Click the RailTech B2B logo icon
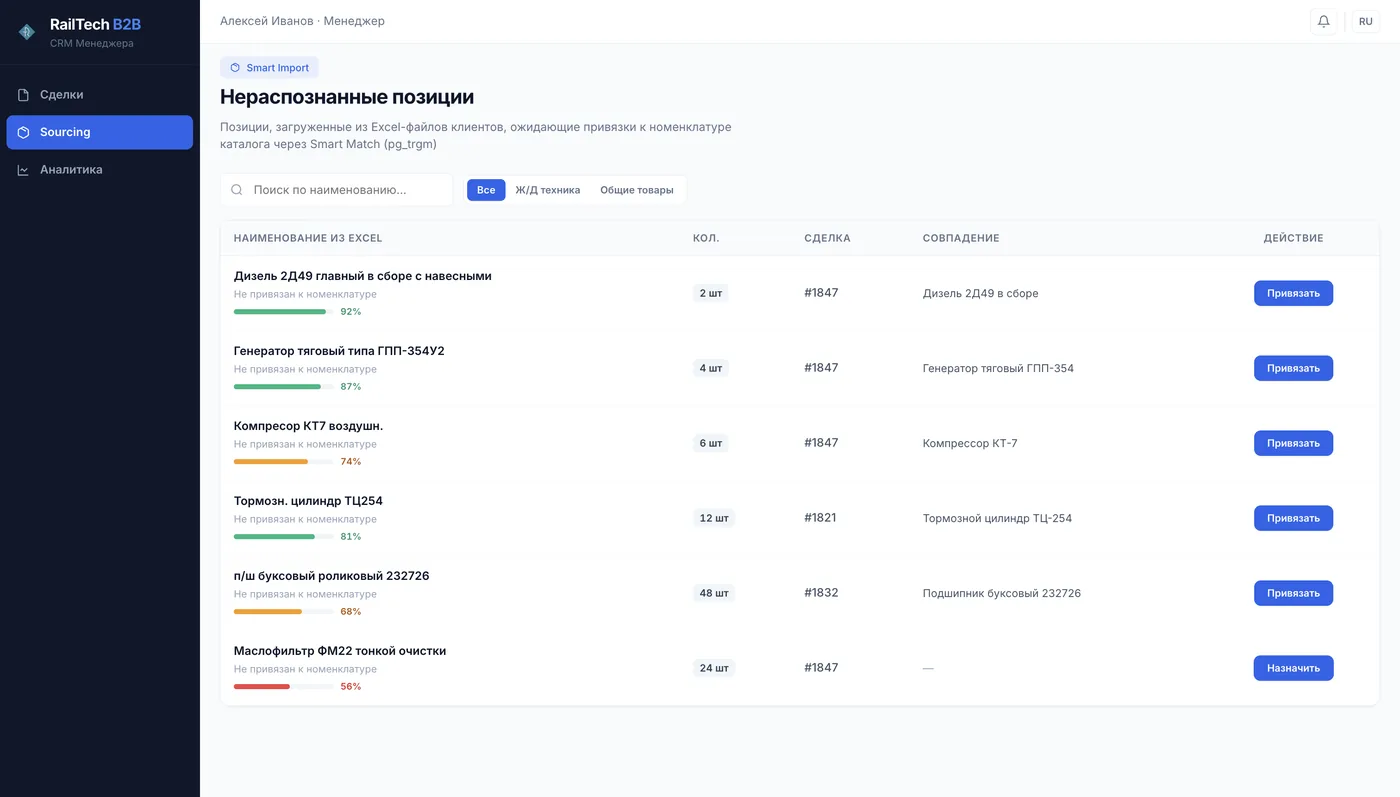The height and width of the screenshot is (797, 1400). [25, 30]
